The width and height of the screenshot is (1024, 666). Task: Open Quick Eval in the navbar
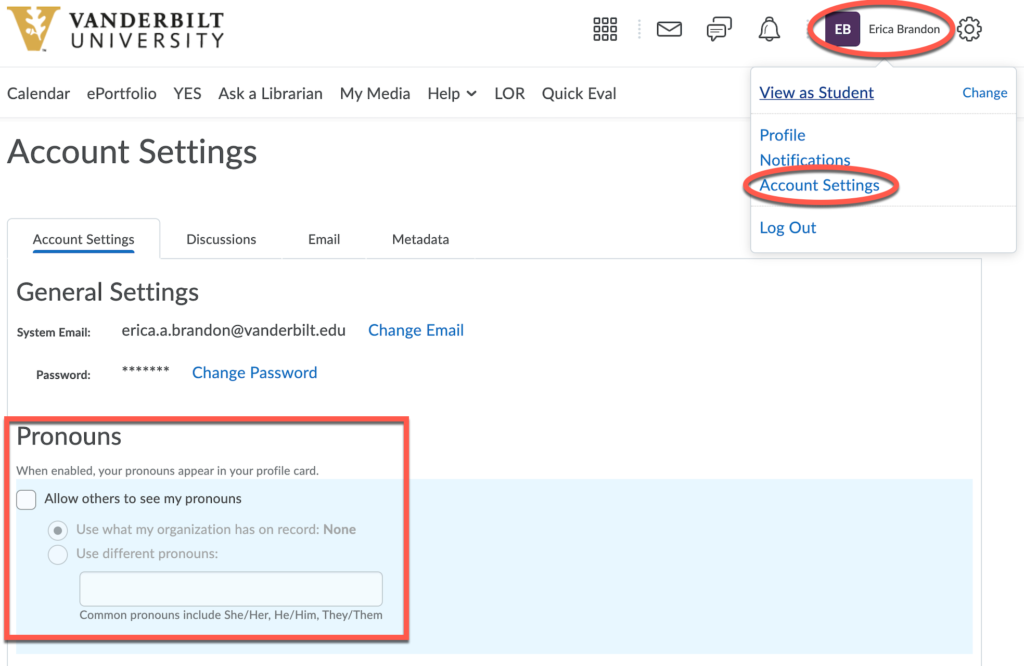(579, 94)
